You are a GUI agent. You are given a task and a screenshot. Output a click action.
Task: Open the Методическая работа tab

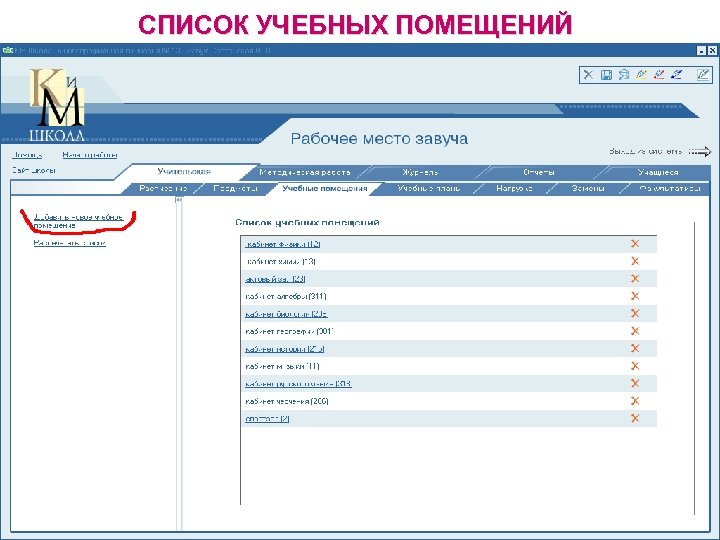305,173
